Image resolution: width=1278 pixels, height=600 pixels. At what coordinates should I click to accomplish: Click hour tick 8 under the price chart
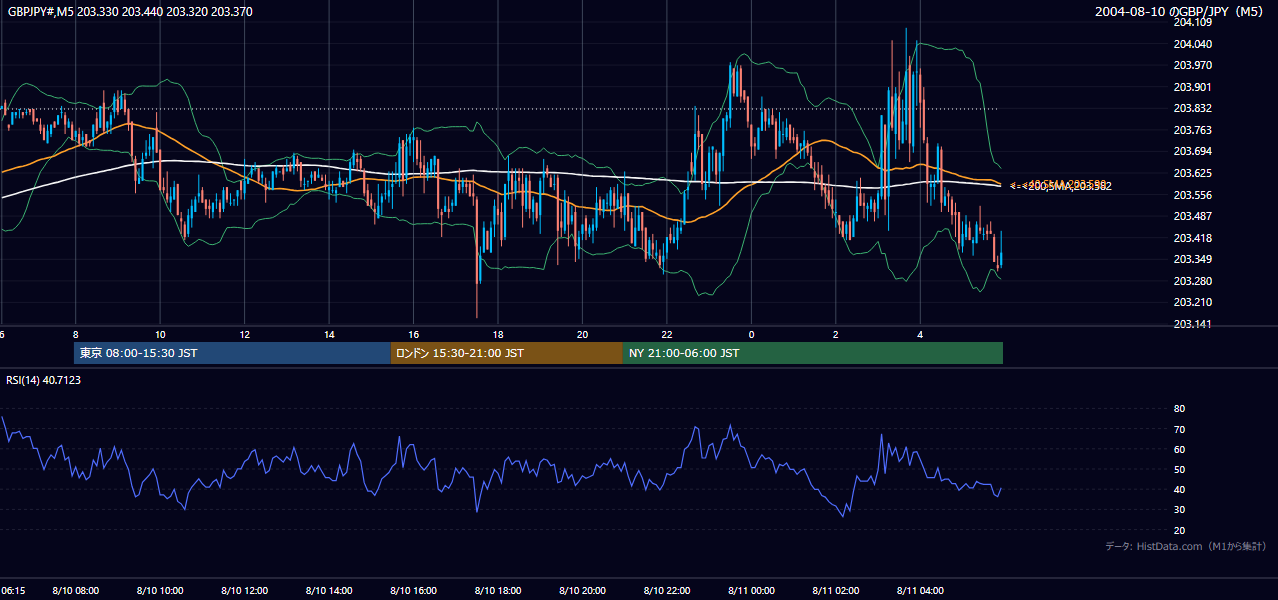click(x=75, y=334)
